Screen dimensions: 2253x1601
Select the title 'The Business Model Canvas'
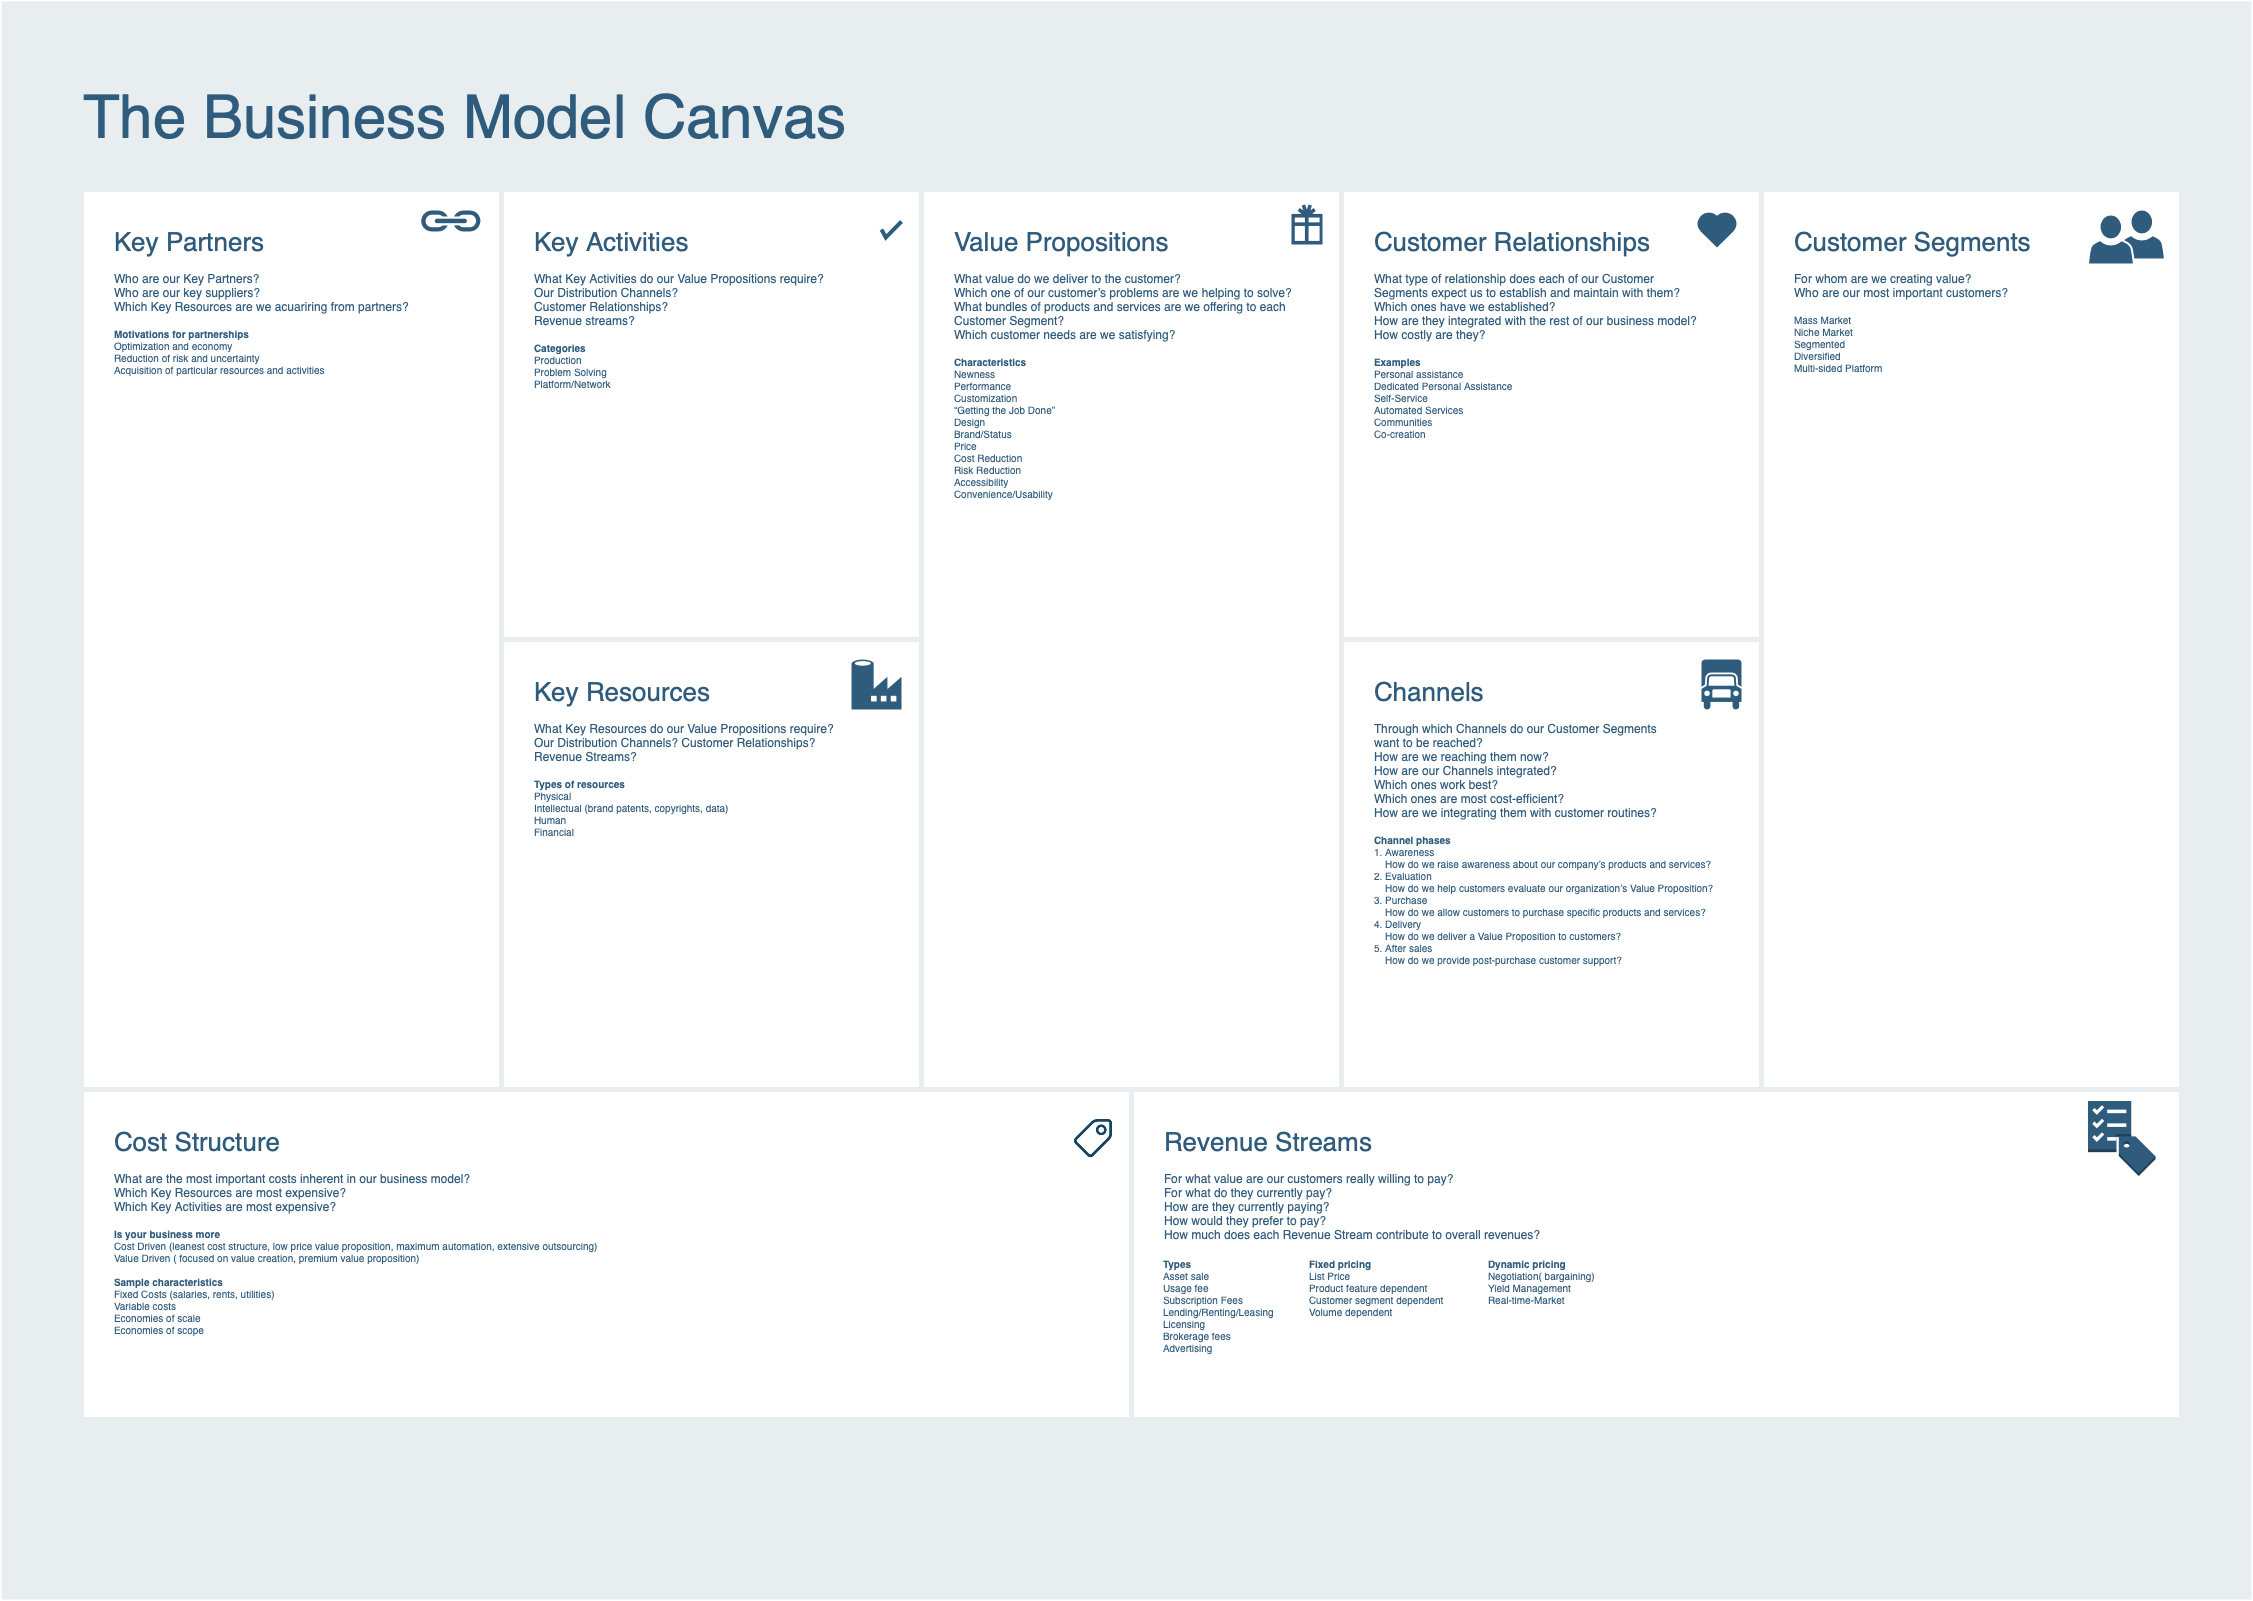(x=464, y=117)
